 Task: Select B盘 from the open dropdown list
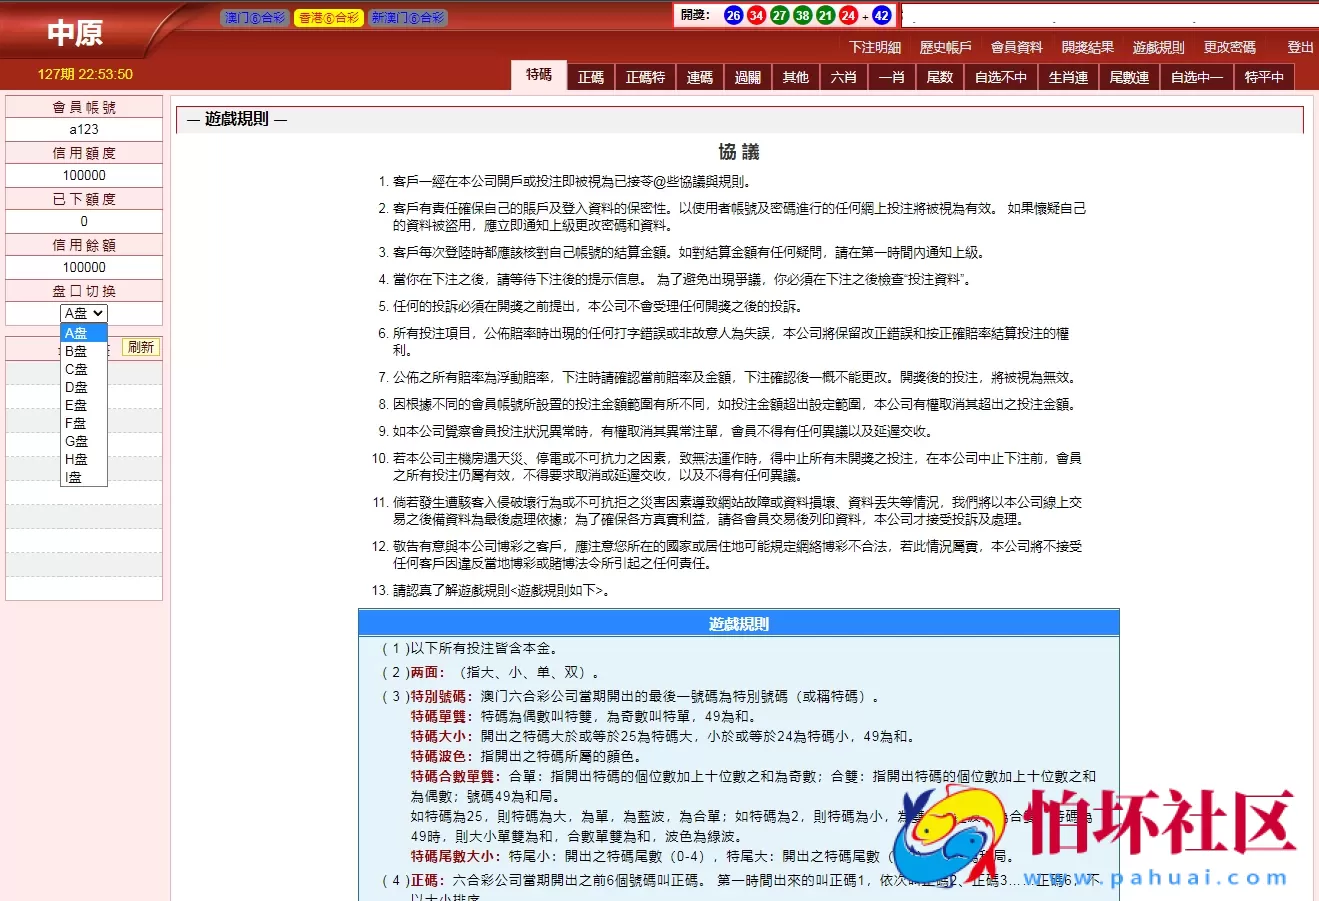click(x=78, y=350)
